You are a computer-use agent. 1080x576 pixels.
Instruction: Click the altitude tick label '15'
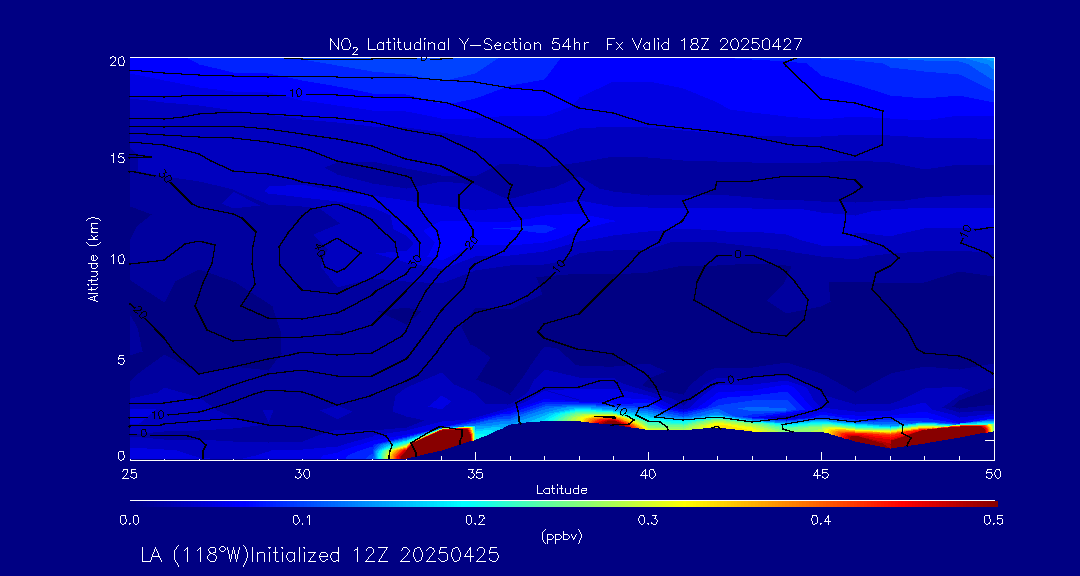click(117, 158)
